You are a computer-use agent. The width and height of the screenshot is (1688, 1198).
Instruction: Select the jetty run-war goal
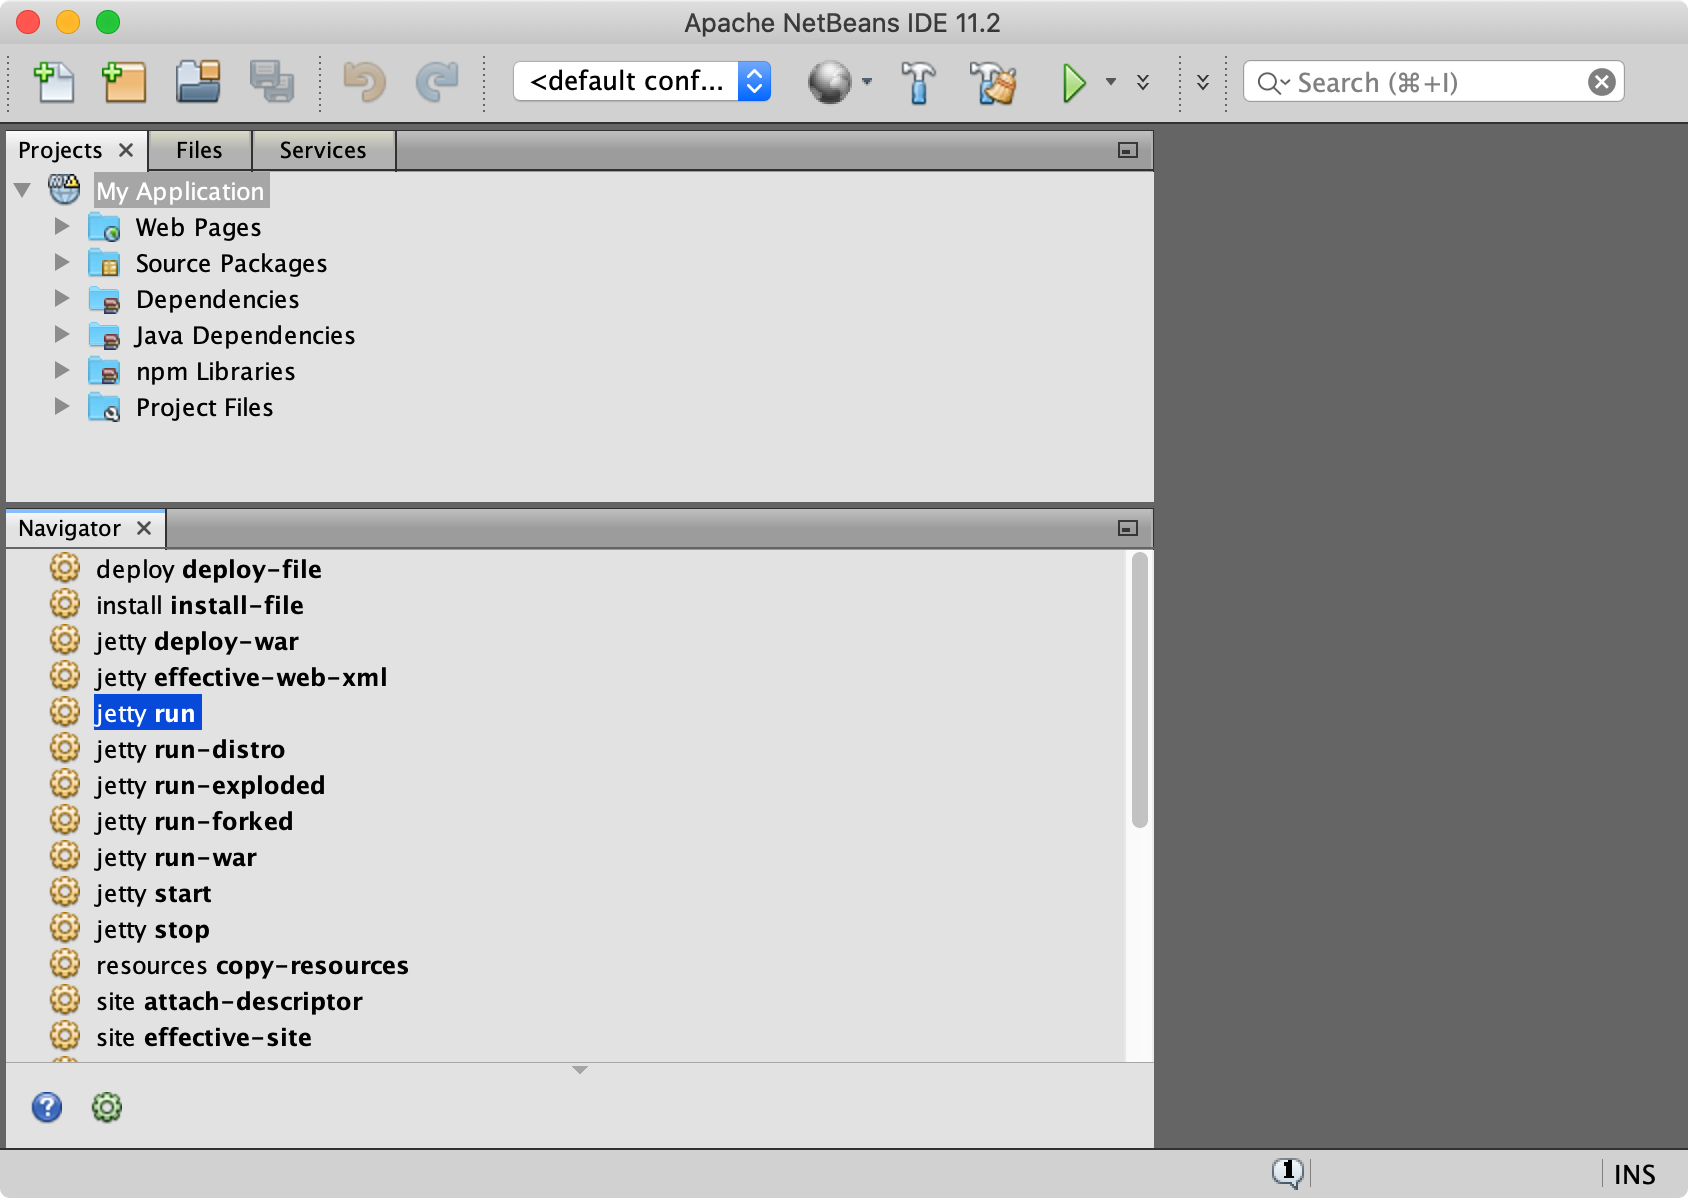point(176,858)
